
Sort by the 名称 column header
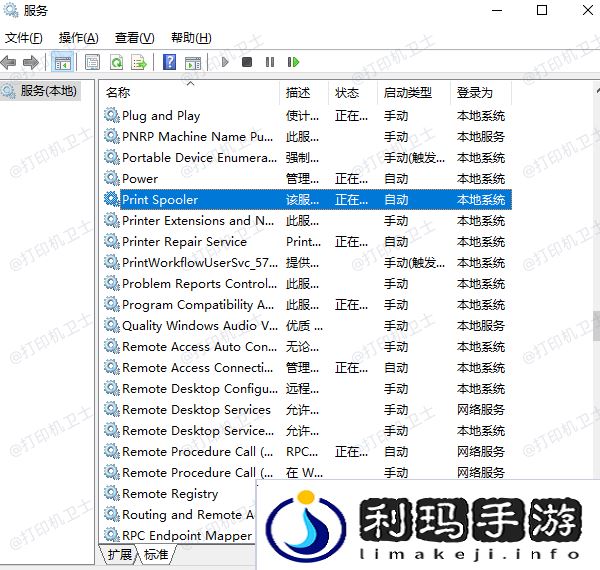tap(191, 93)
